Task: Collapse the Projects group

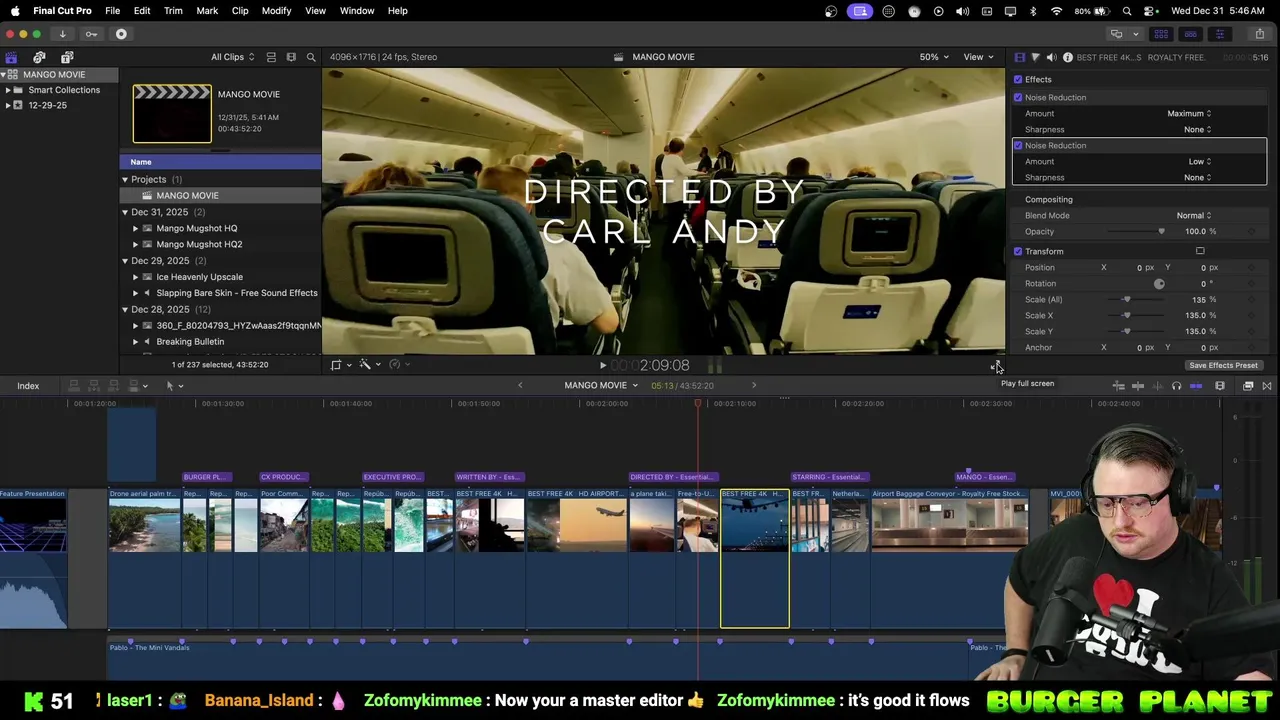Action: point(125,179)
